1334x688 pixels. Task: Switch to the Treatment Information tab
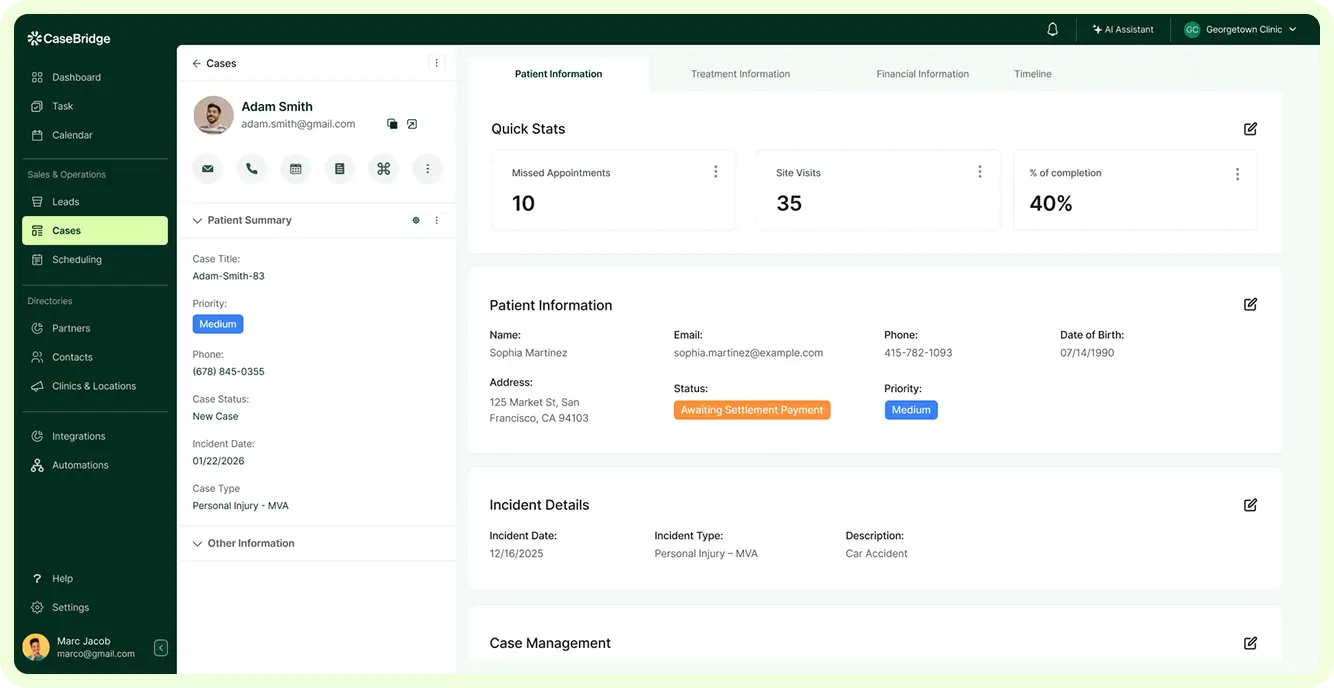pos(740,74)
